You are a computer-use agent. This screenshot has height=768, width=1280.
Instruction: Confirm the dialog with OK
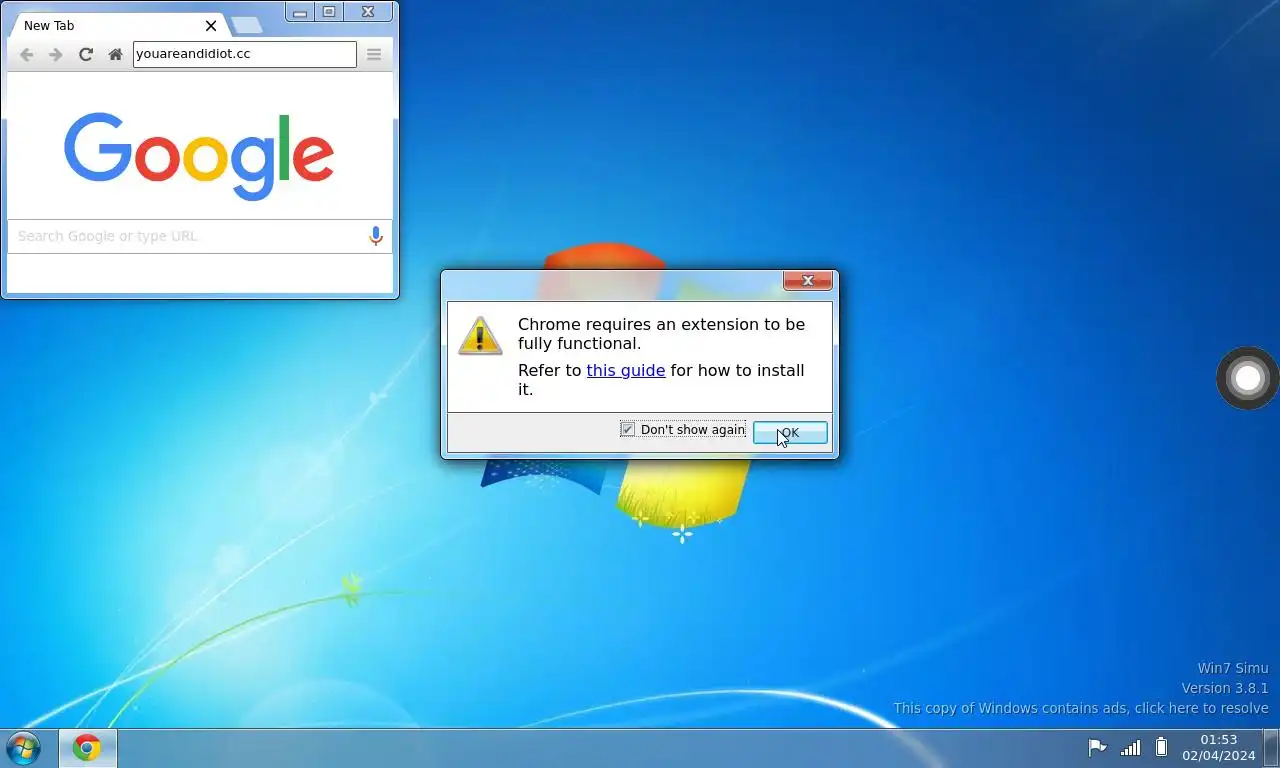coord(790,432)
